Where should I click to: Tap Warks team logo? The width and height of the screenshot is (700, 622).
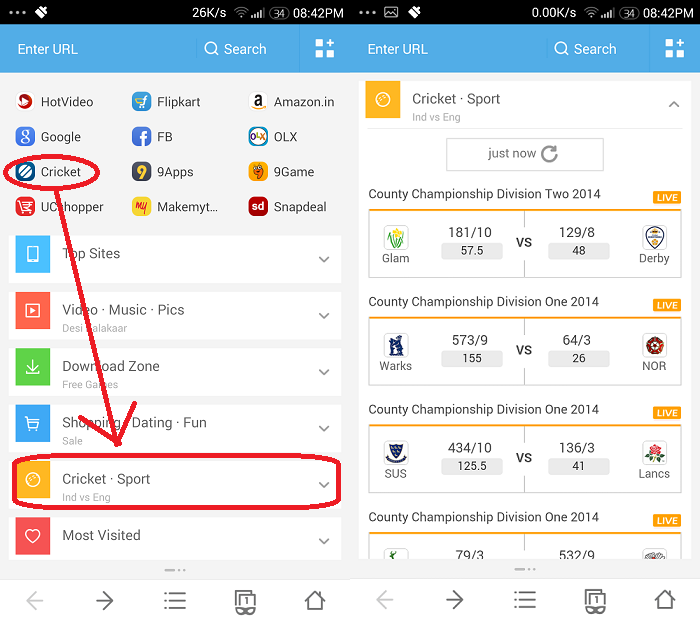tap(396, 345)
